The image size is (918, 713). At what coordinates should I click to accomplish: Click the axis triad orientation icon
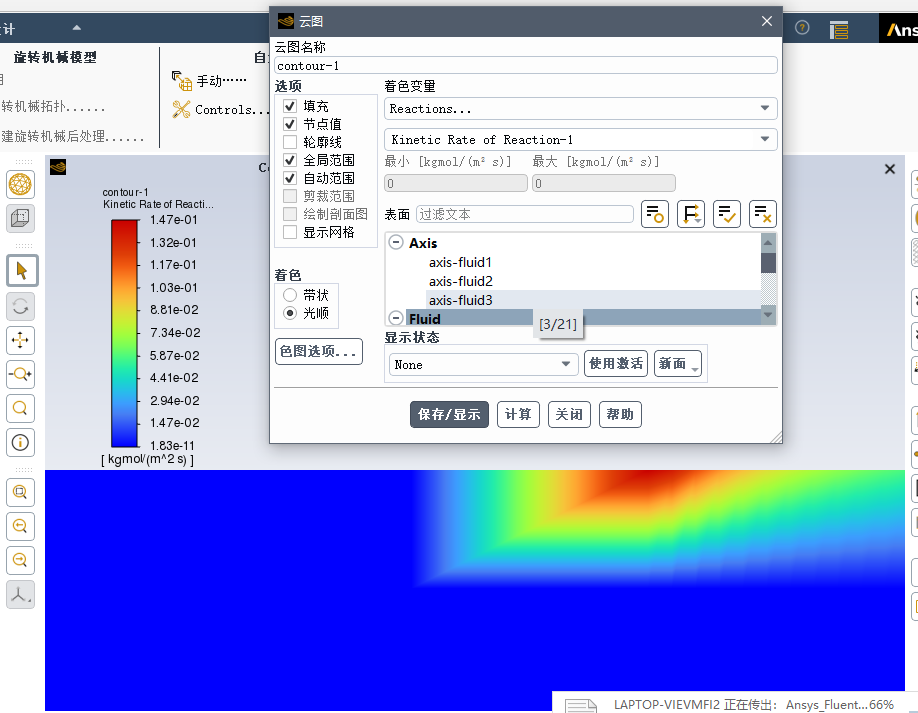click(21, 595)
